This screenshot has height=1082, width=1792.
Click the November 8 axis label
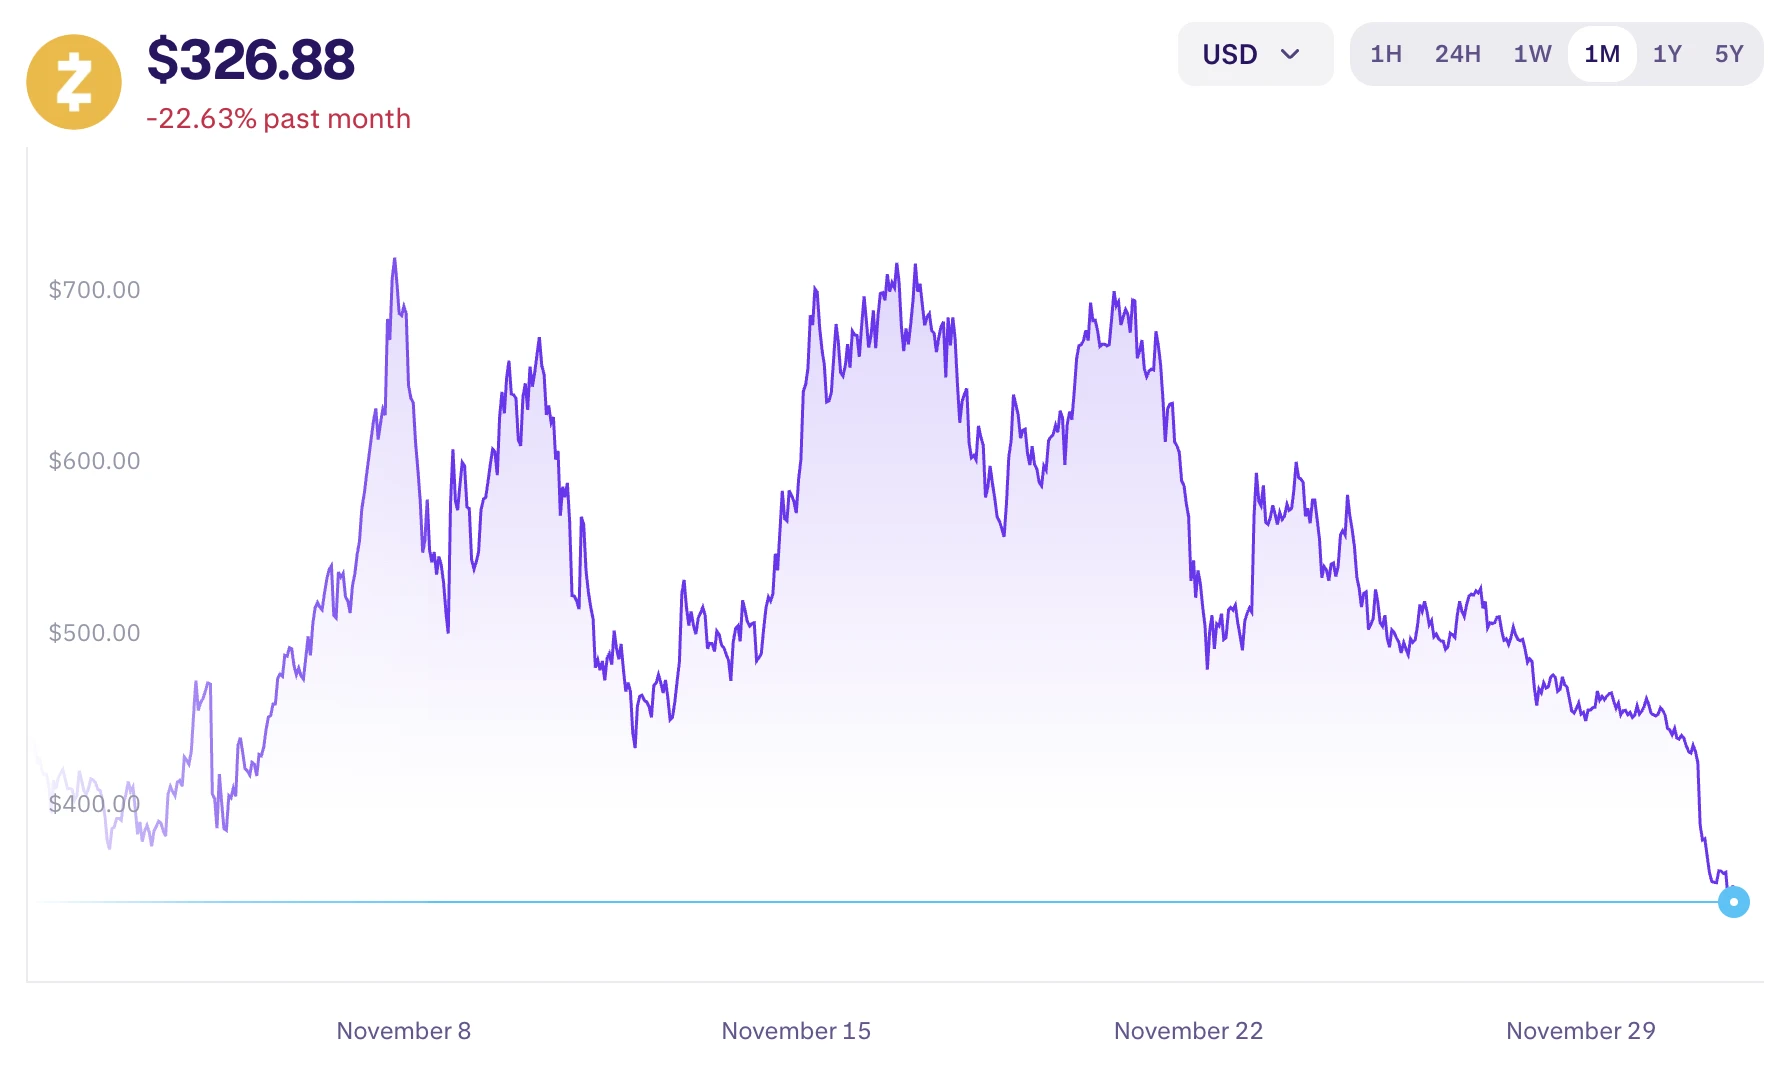[403, 1031]
